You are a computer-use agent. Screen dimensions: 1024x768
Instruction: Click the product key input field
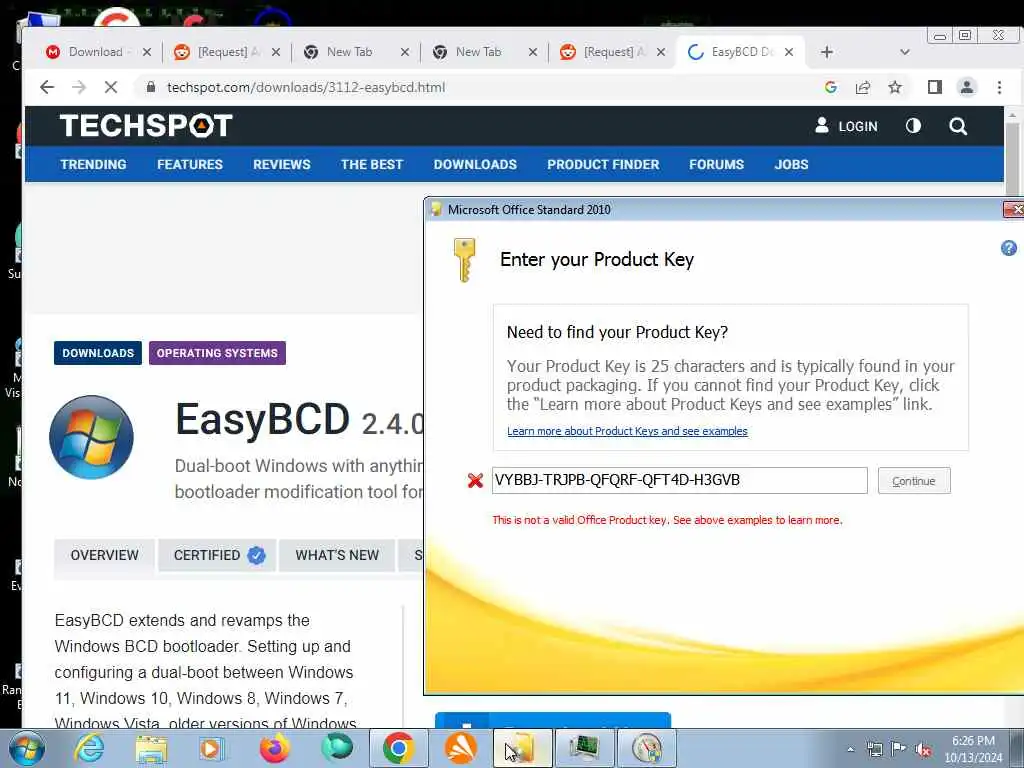[x=679, y=480]
